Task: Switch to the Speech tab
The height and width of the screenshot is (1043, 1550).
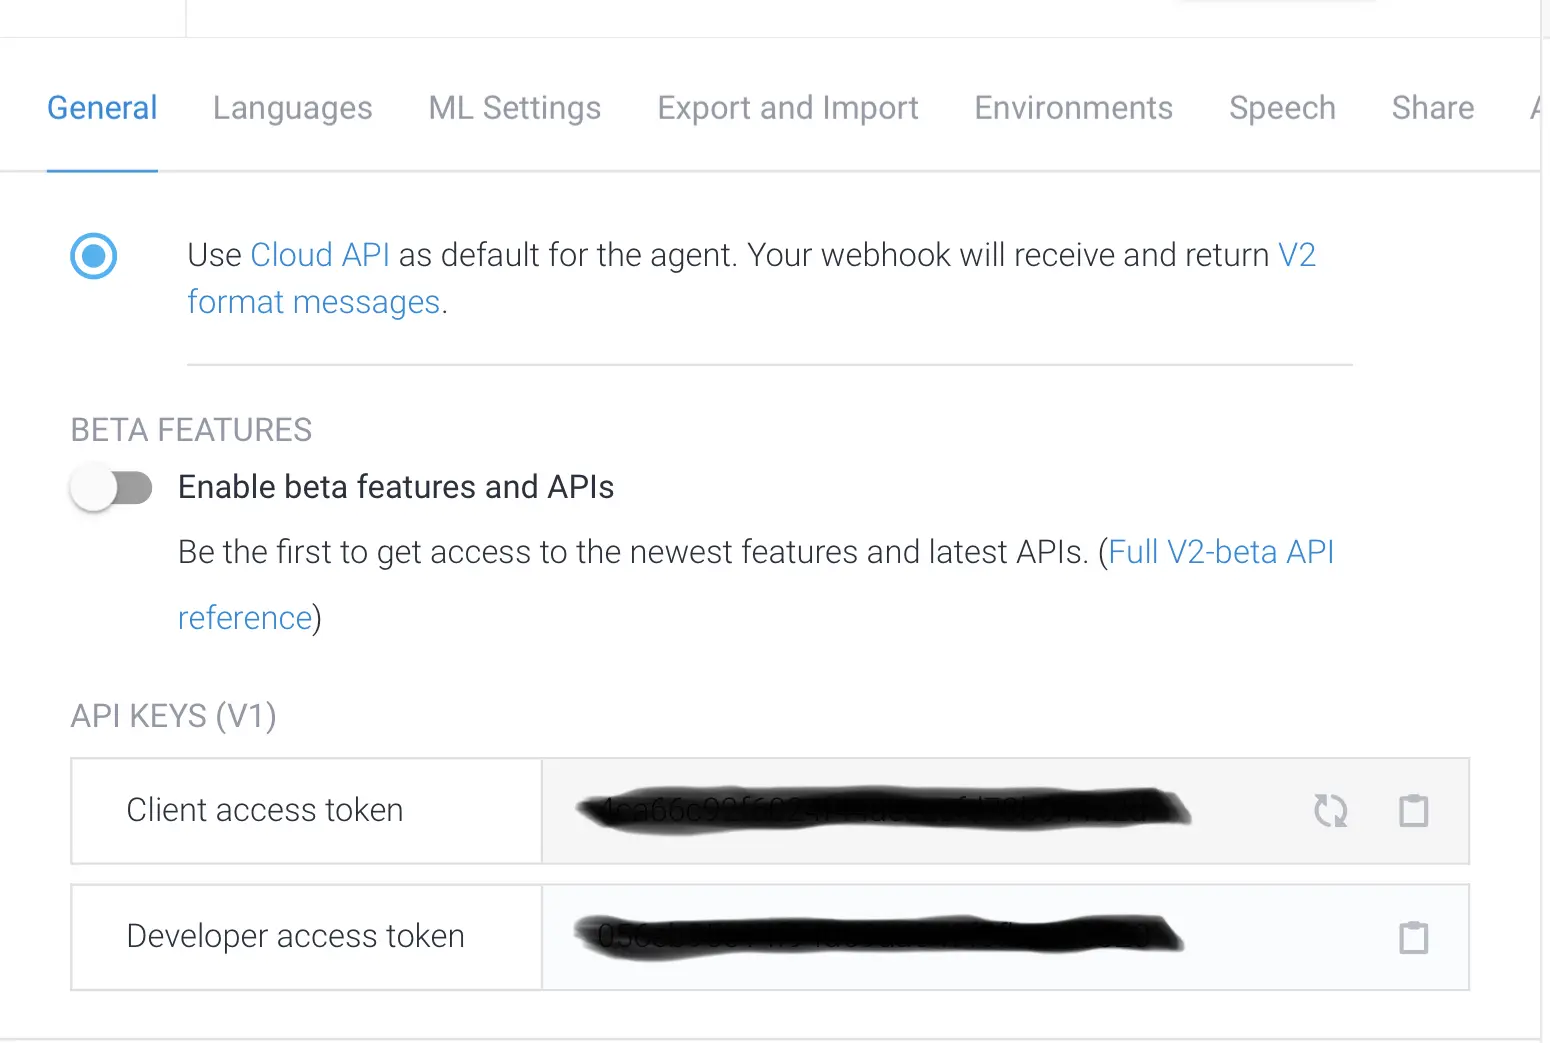Action: pyautogui.click(x=1282, y=108)
